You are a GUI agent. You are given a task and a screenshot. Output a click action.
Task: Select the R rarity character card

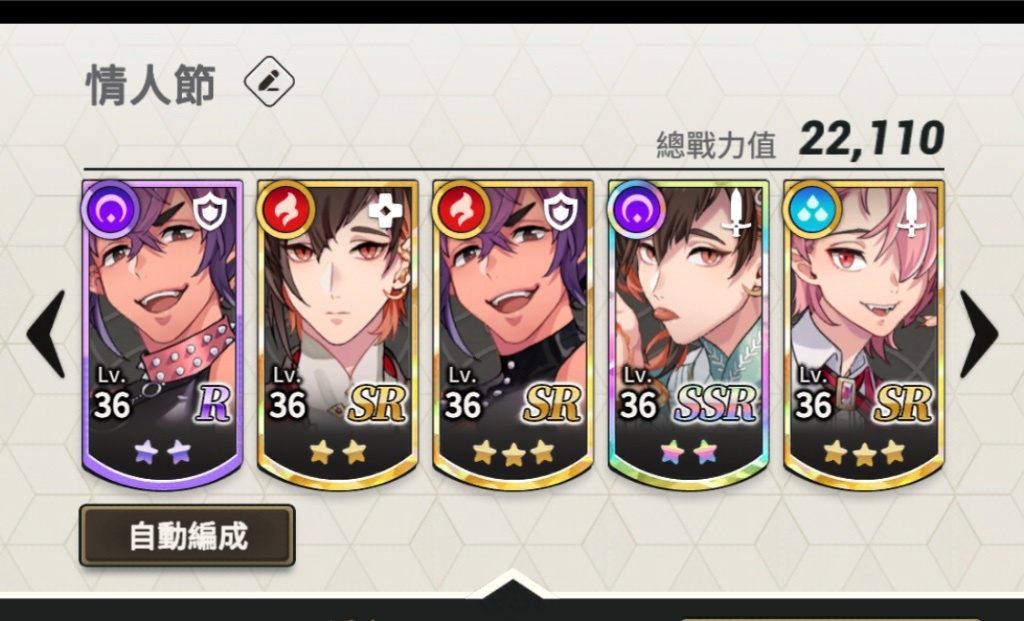point(163,334)
